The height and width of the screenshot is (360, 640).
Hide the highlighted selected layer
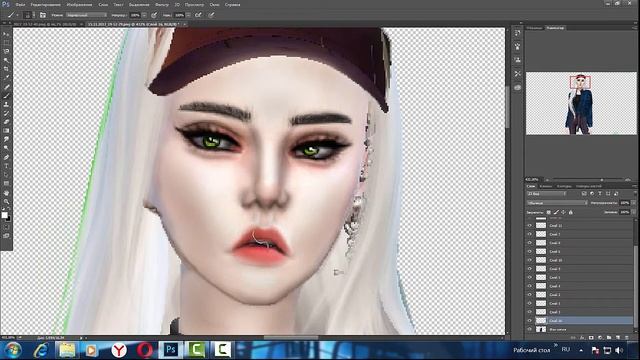[530, 320]
